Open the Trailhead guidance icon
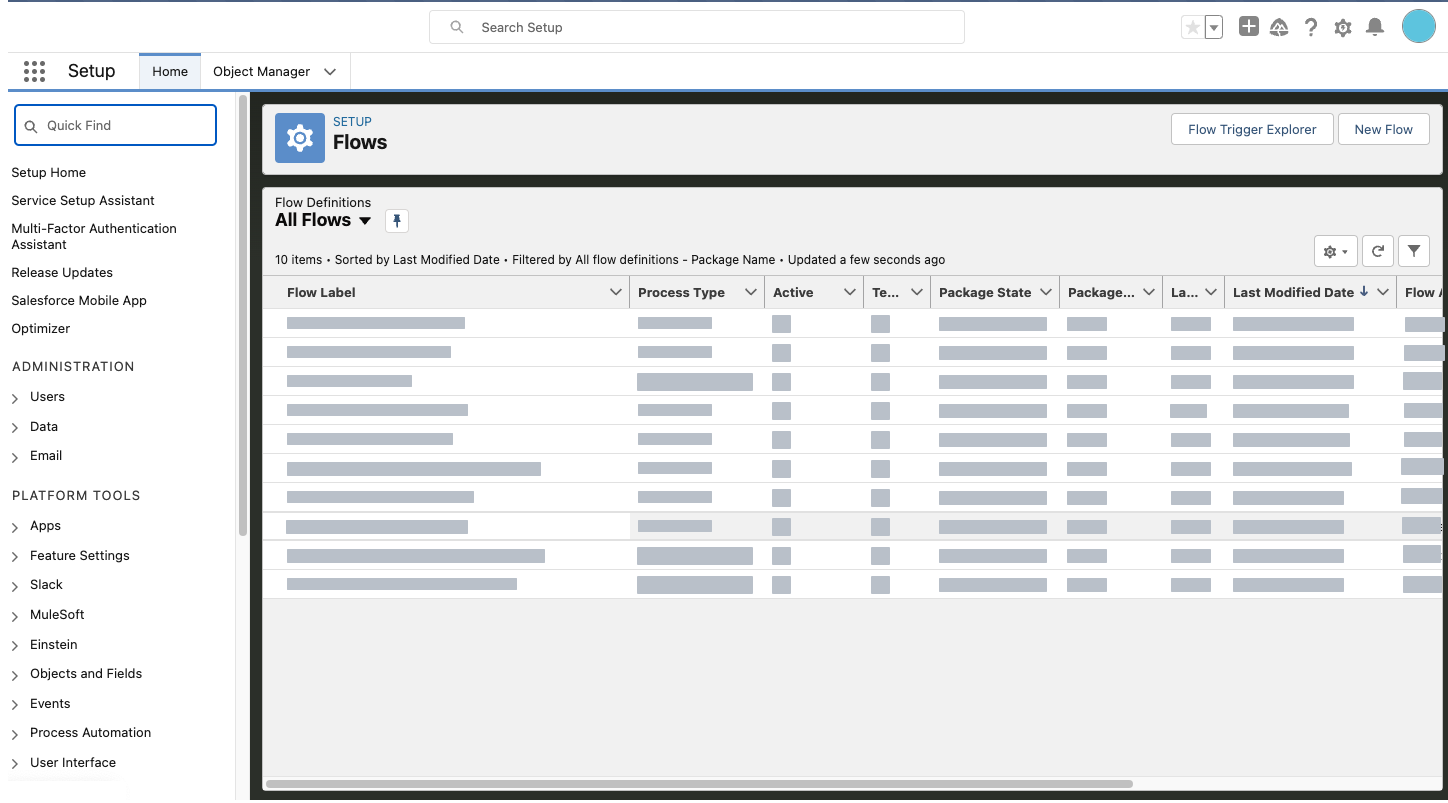Viewport: 1448px width, 803px height. point(1279,28)
